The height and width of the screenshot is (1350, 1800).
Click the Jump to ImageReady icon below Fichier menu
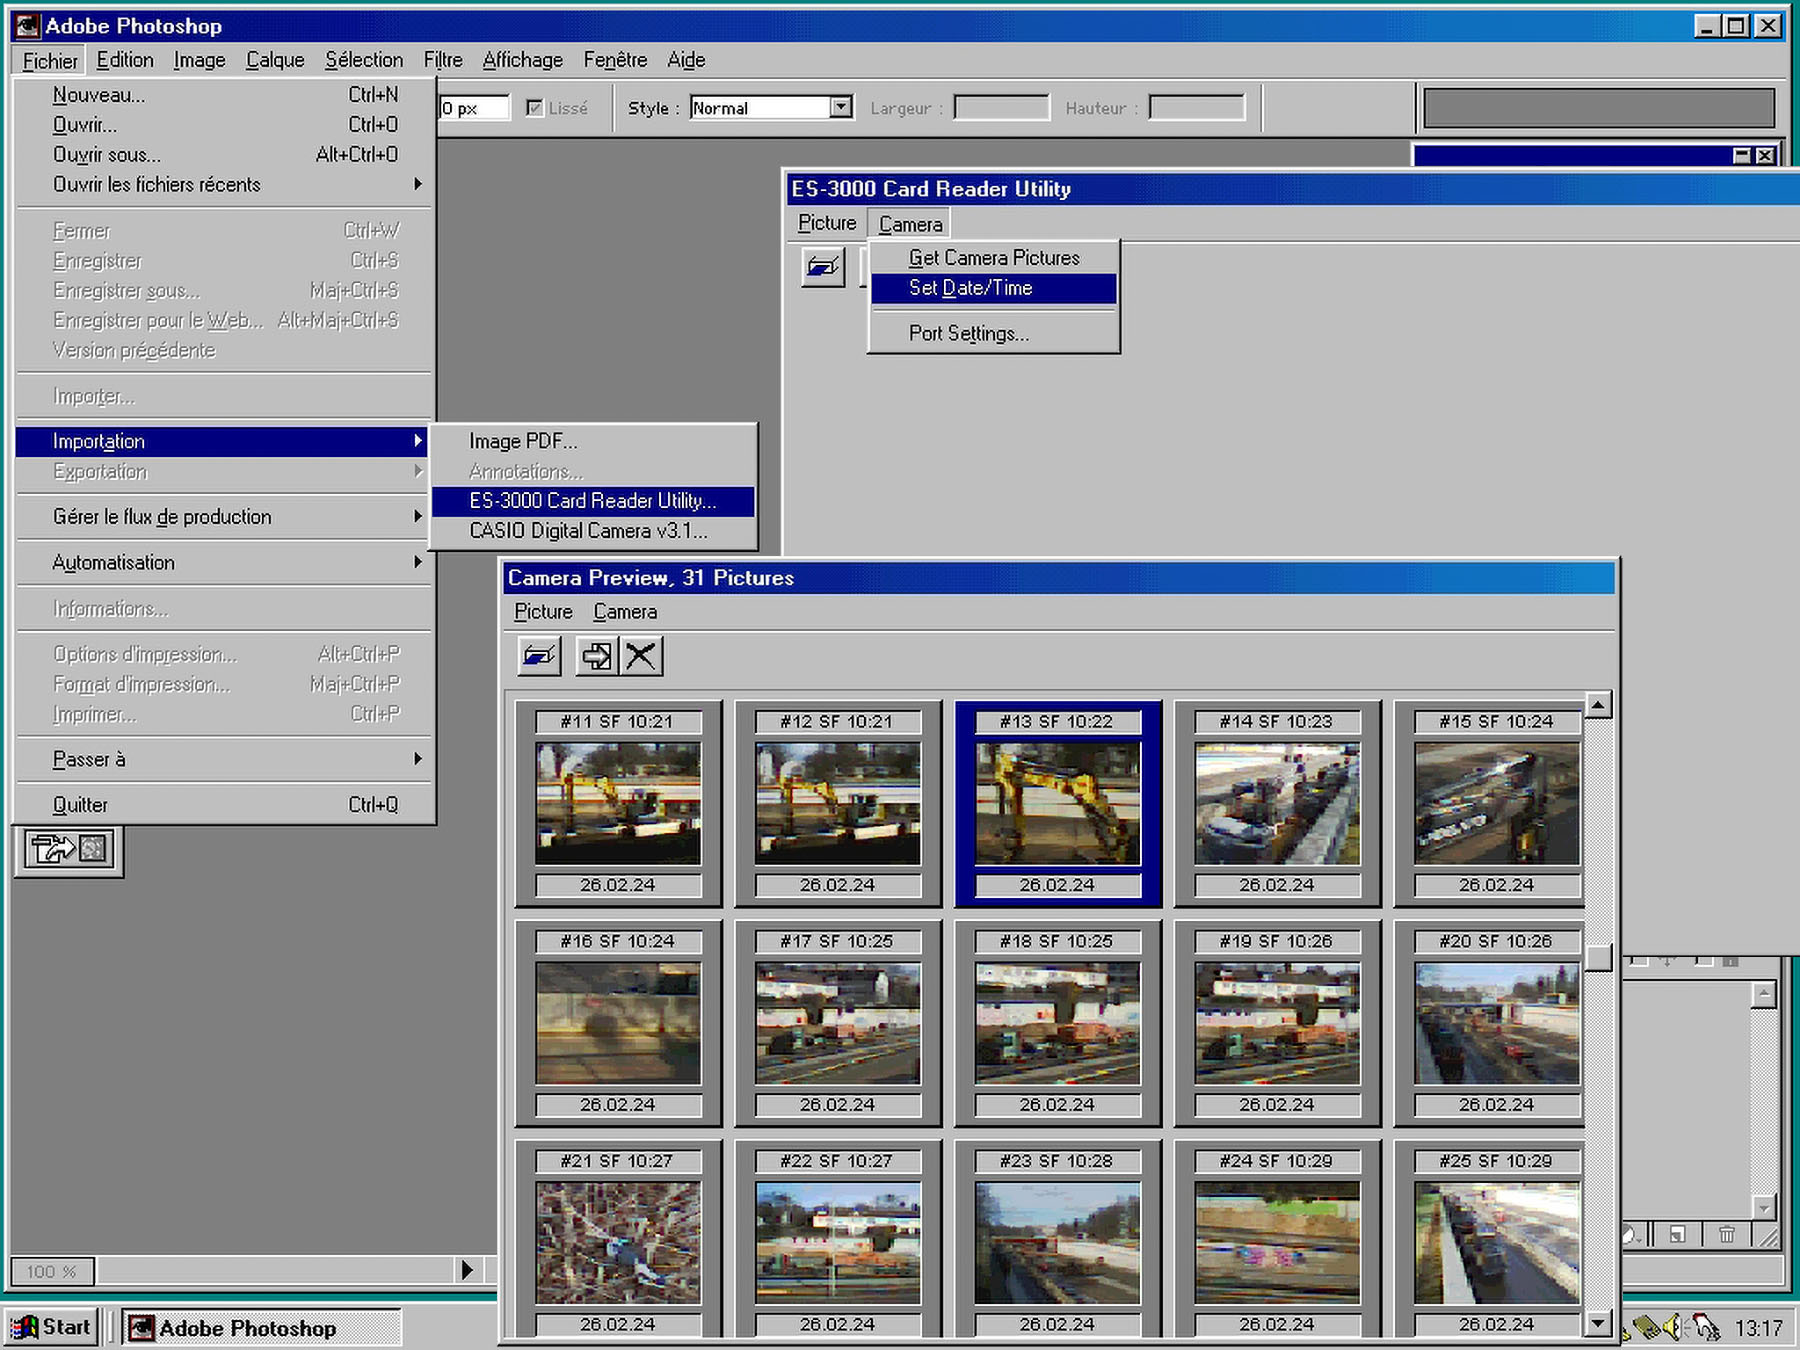[x=70, y=849]
